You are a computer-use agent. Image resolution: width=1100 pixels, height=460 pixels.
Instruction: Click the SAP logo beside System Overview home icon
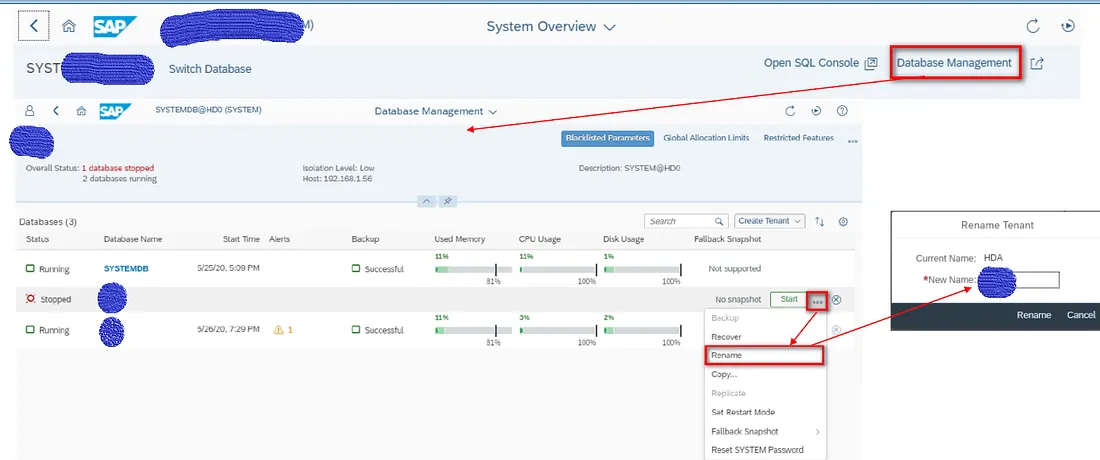pos(115,27)
